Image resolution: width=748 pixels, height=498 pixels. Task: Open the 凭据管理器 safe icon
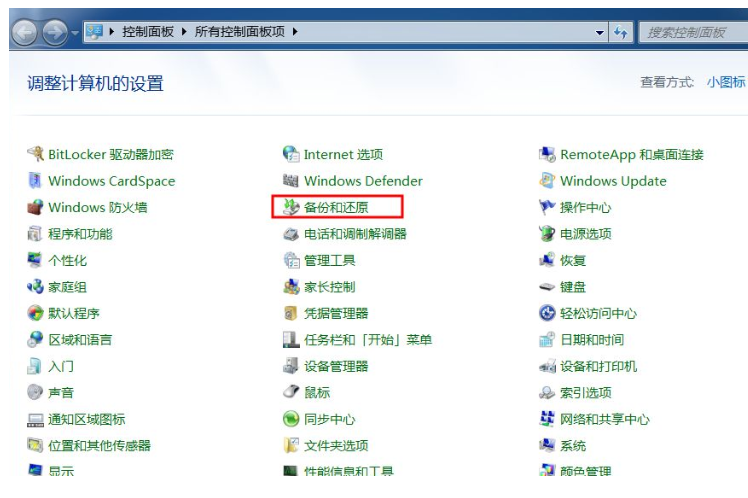[x=291, y=313]
